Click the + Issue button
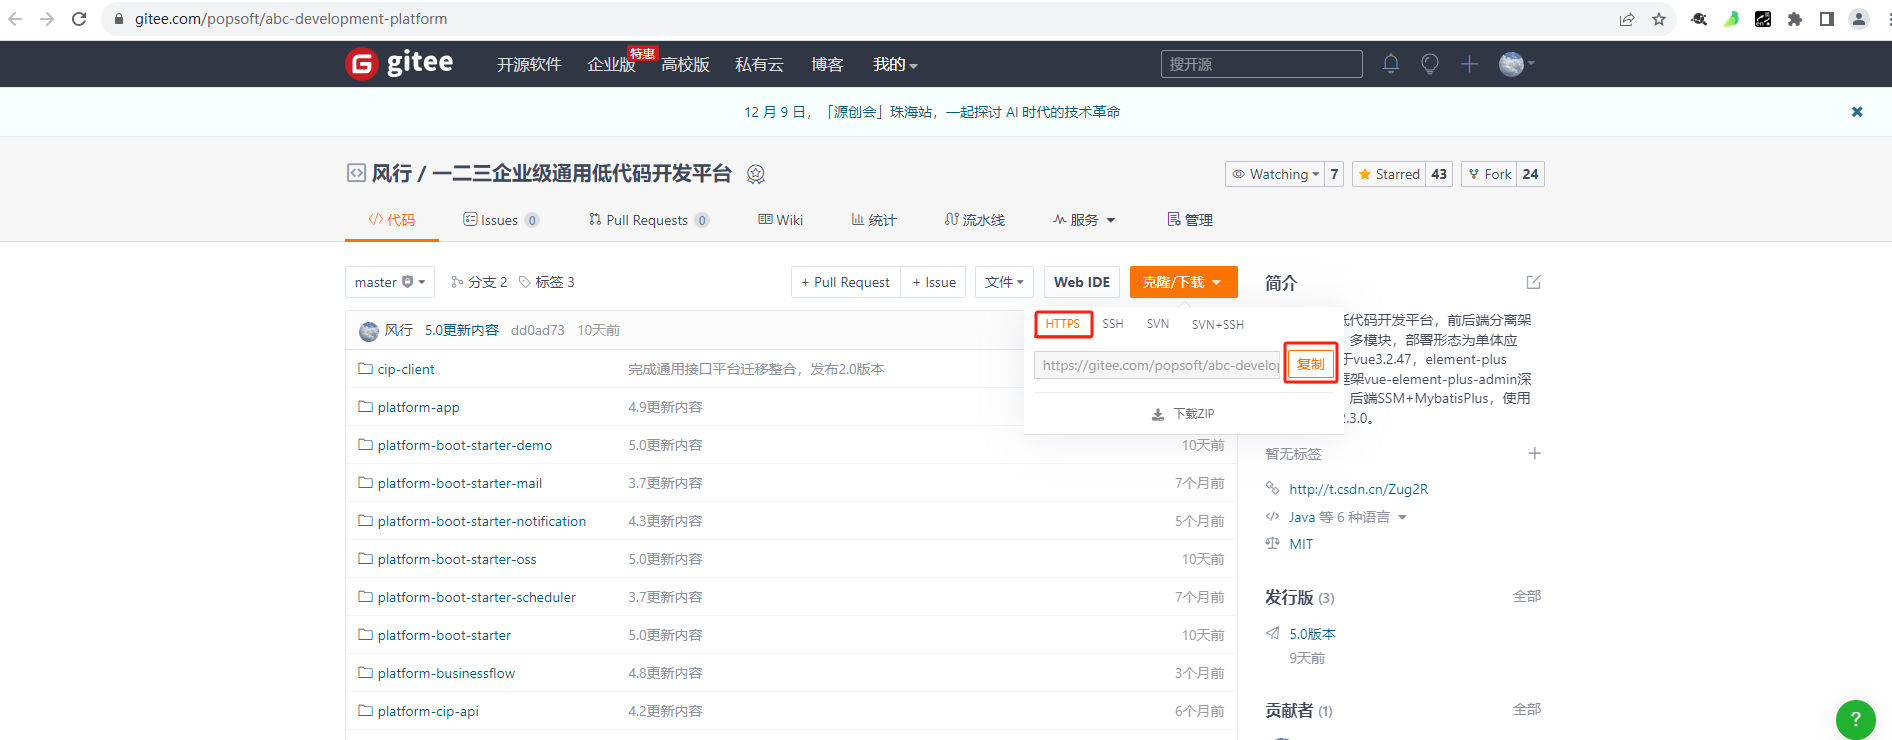Image resolution: width=1892 pixels, height=740 pixels. coord(934,282)
